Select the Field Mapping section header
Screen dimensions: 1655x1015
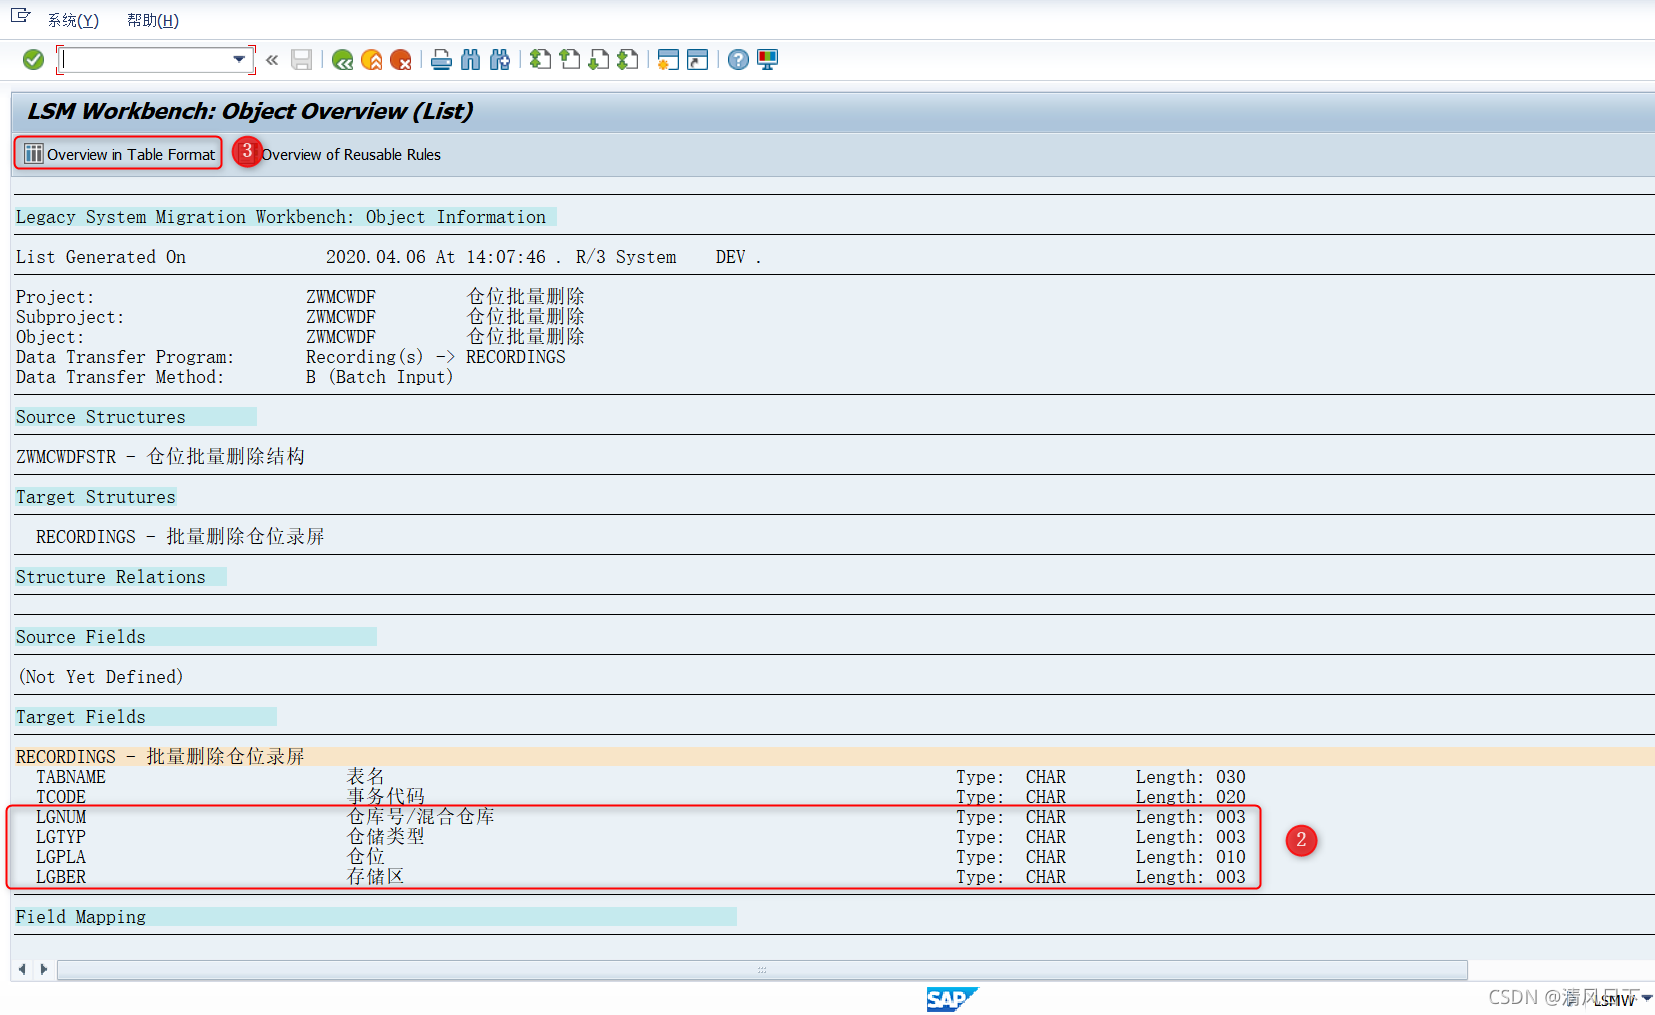tap(81, 917)
